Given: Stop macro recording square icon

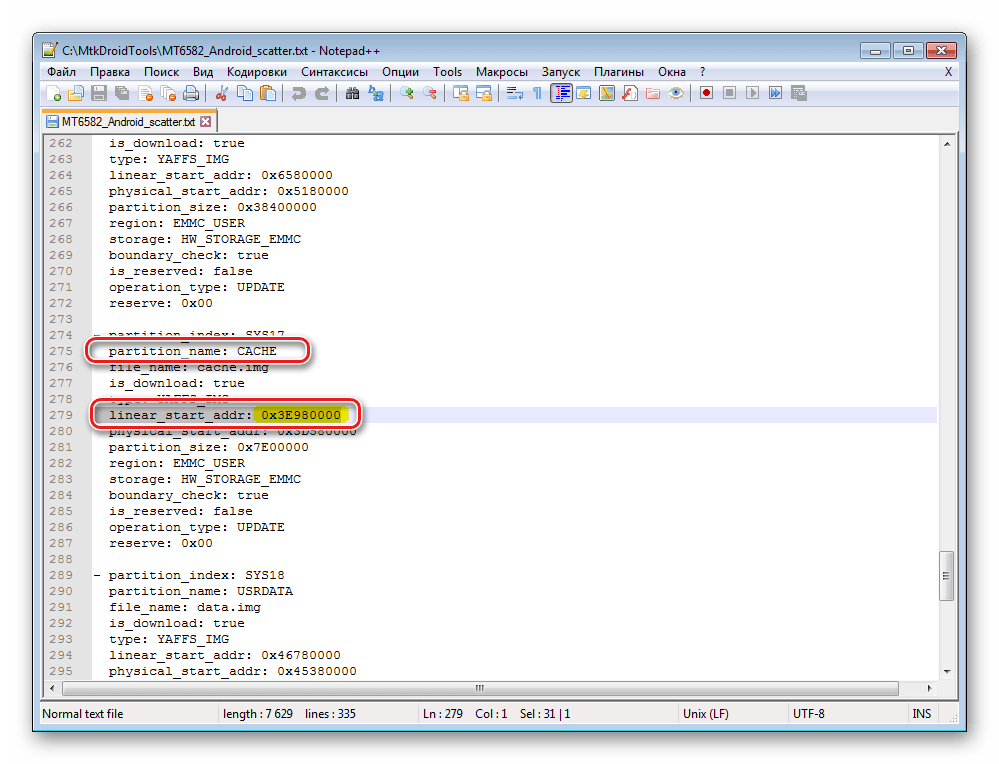Looking at the screenshot, I should pos(729,94).
